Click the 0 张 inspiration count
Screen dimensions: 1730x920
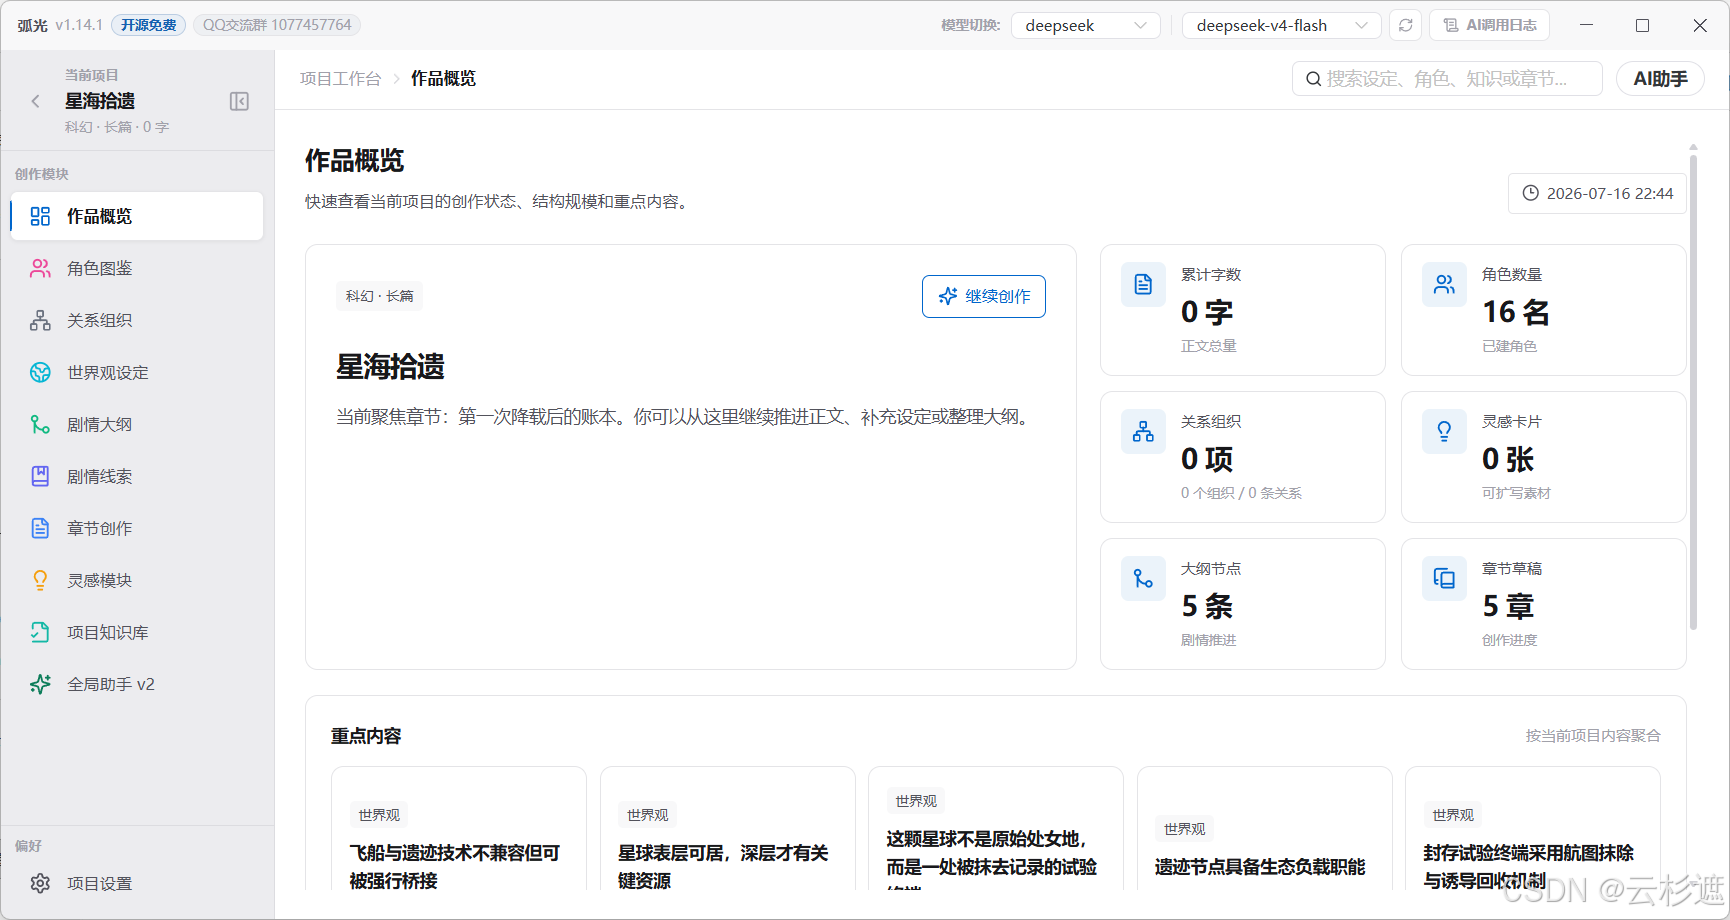coord(1508,459)
